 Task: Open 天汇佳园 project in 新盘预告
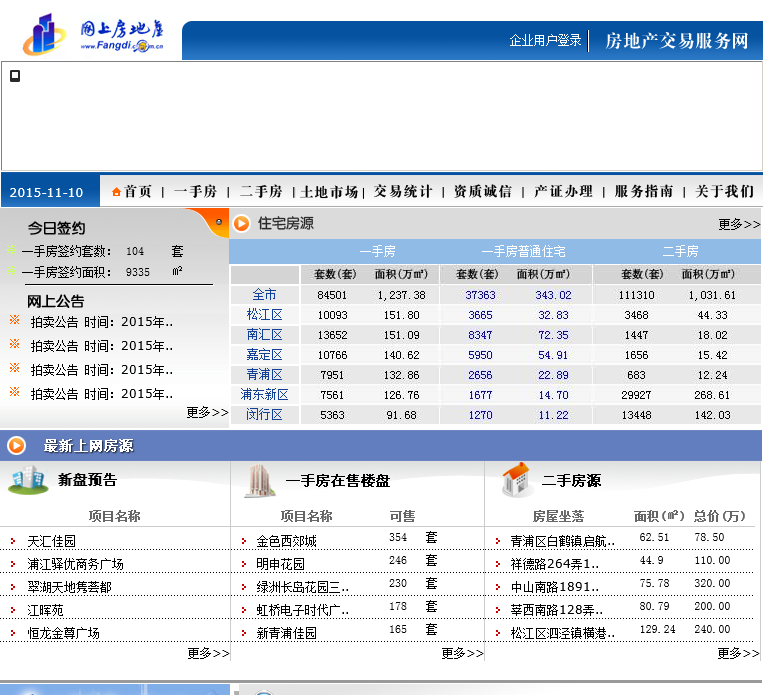click(x=52, y=541)
